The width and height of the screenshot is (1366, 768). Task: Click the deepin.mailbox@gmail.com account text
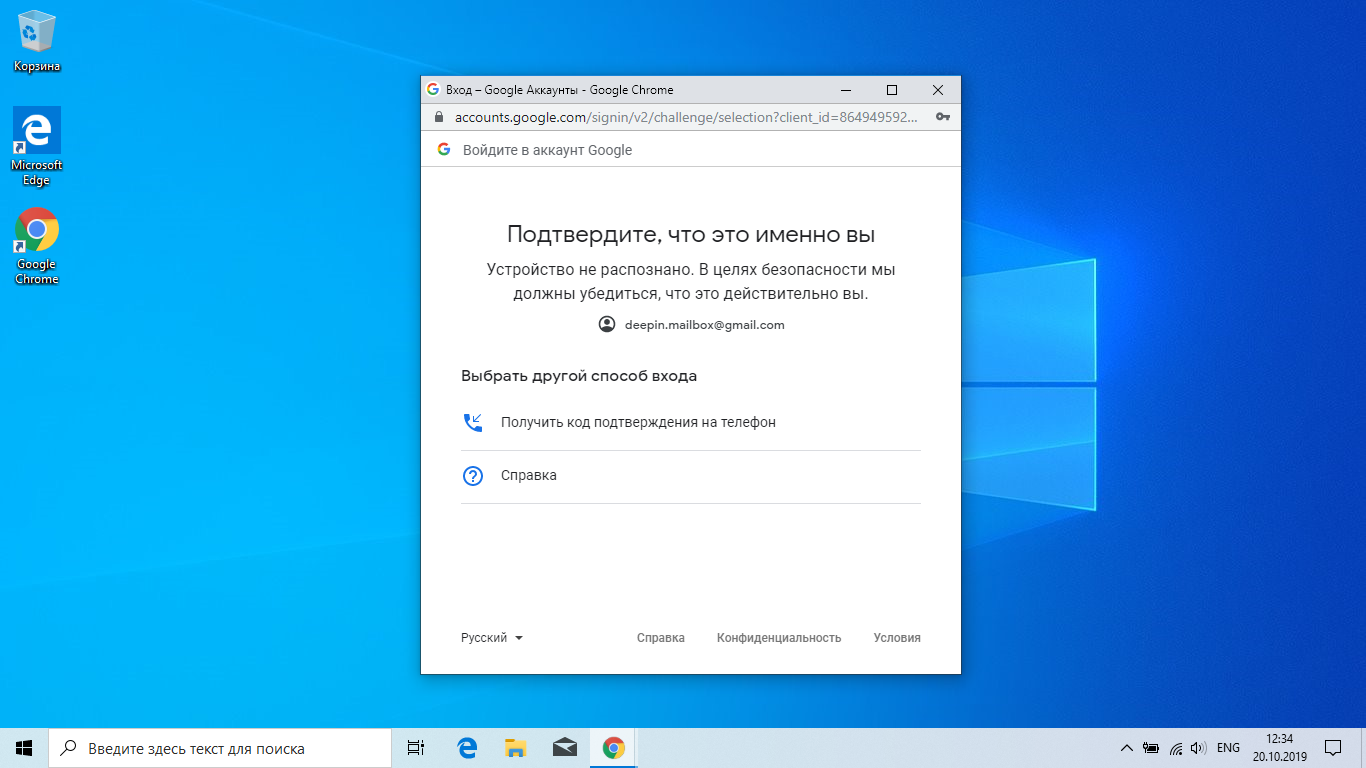click(x=705, y=325)
